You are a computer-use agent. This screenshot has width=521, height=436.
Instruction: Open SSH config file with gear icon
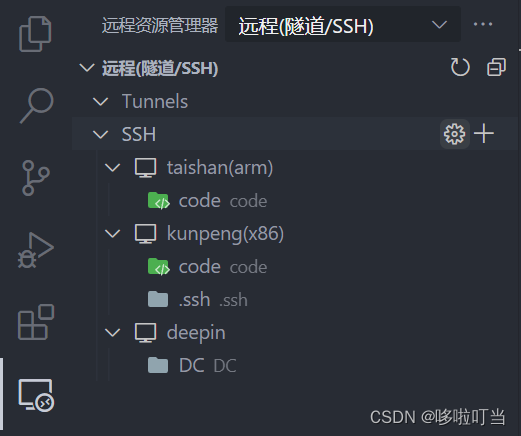point(454,134)
